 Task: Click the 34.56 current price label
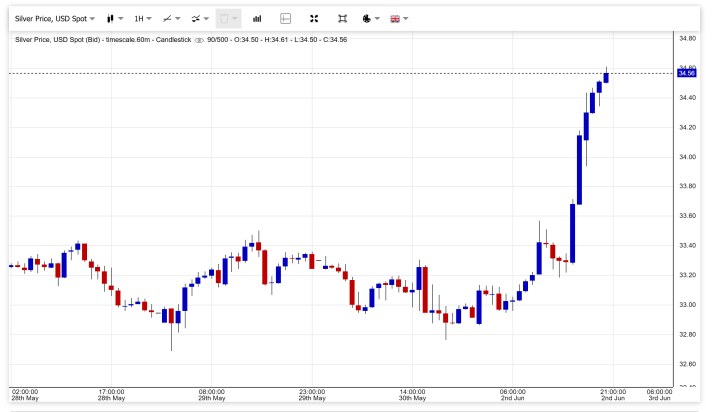coord(686,73)
